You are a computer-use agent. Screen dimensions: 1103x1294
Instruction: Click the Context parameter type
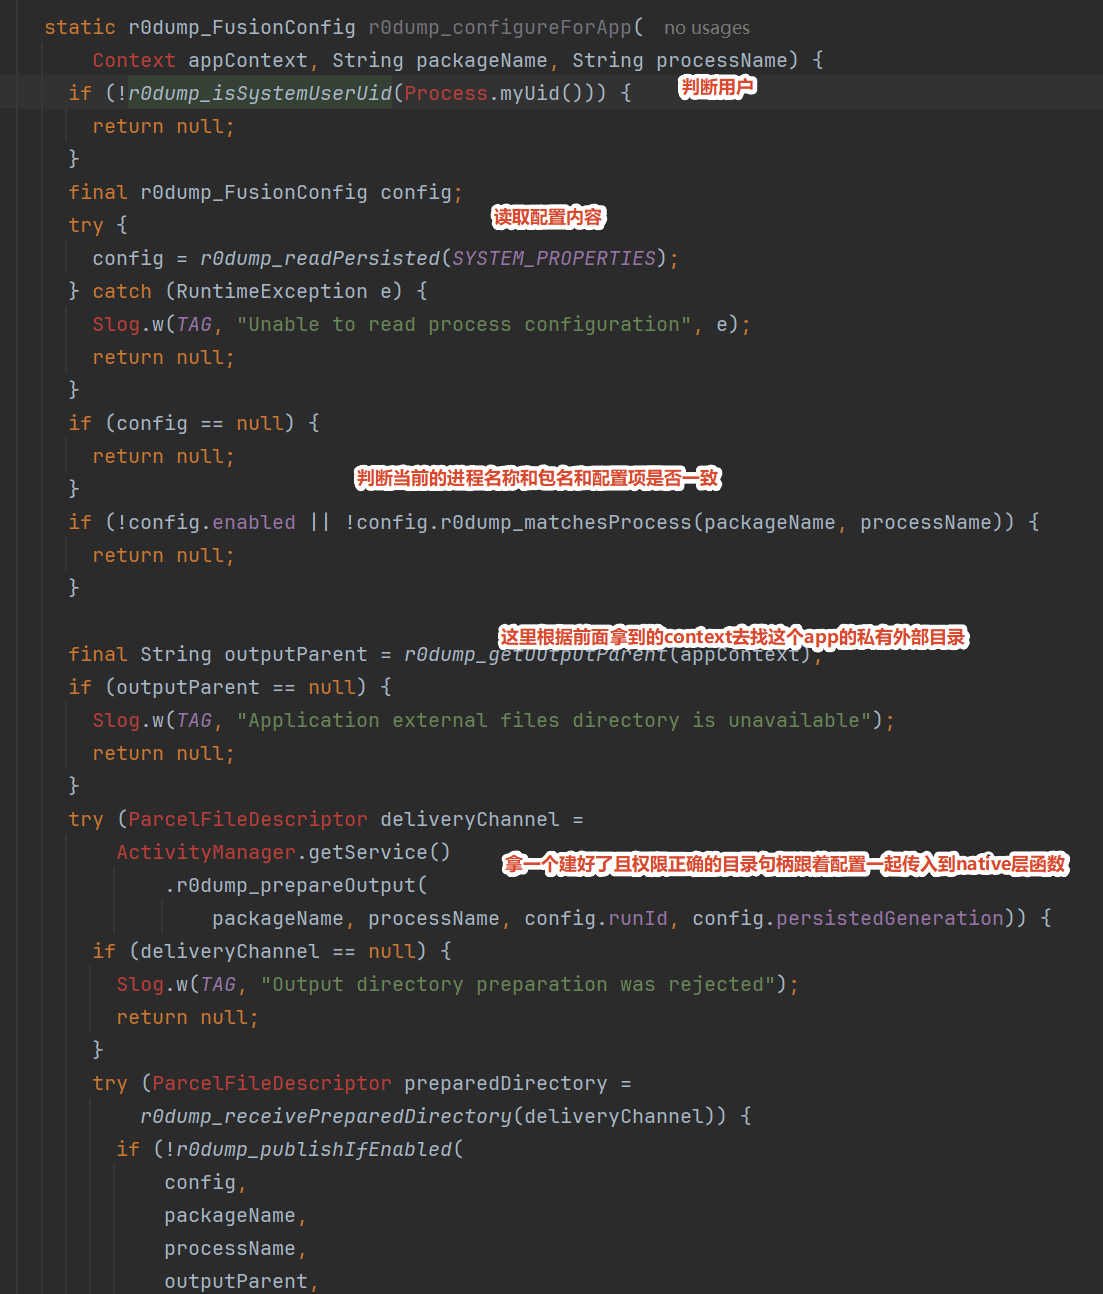(134, 60)
